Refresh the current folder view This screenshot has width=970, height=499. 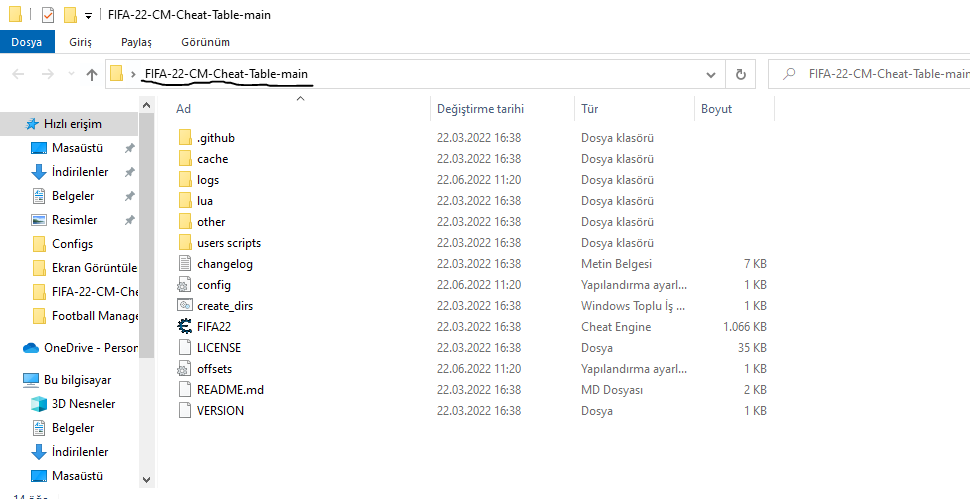(740, 75)
